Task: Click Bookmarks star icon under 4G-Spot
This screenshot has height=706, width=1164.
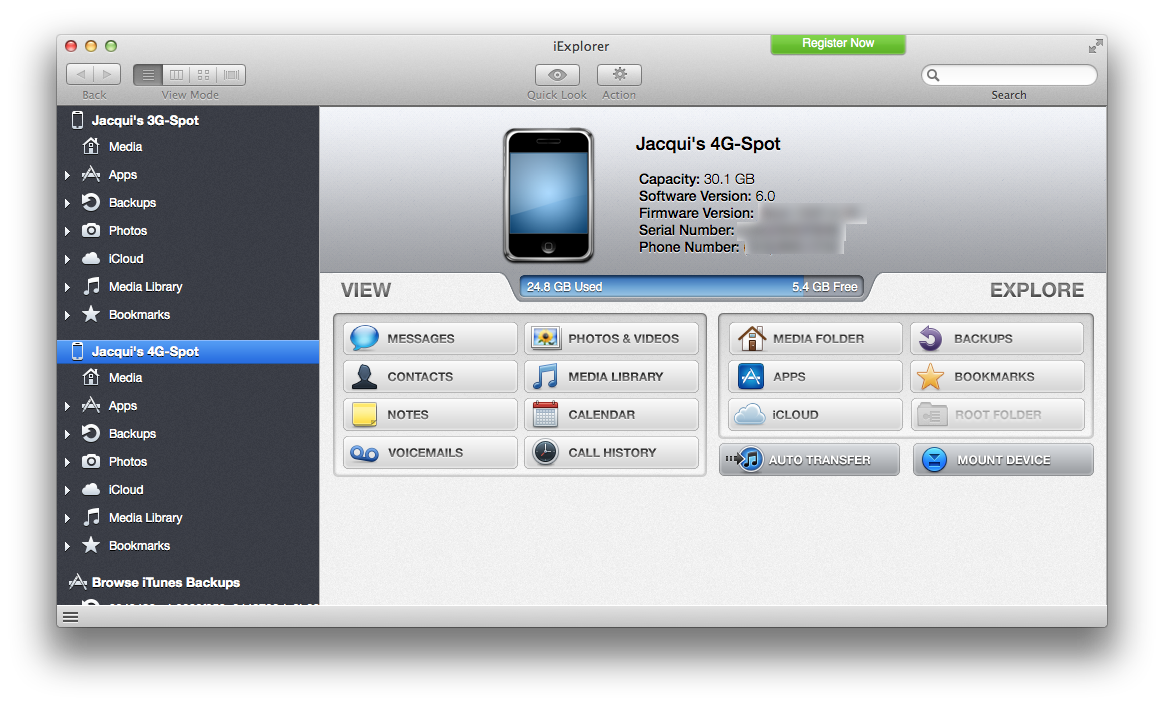Action: pos(91,545)
